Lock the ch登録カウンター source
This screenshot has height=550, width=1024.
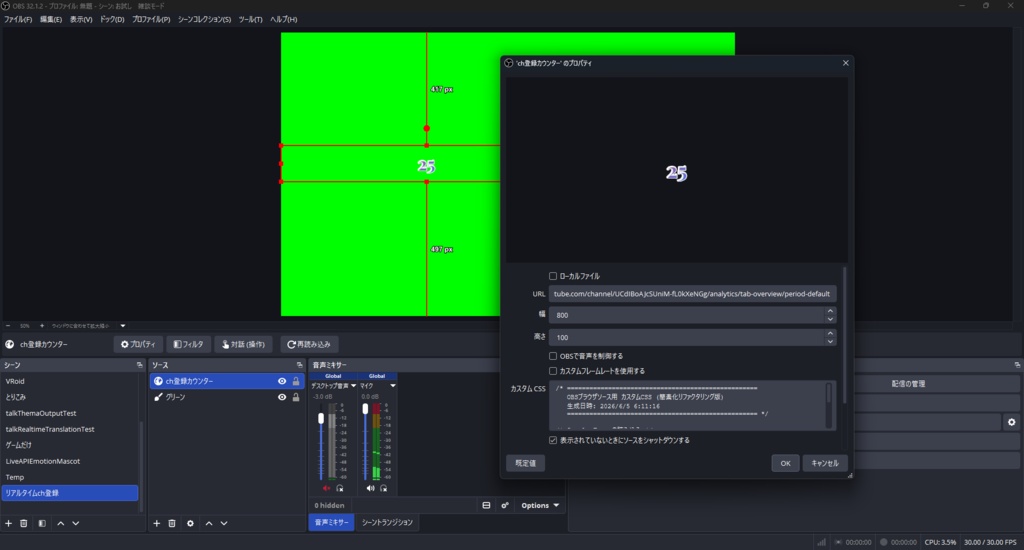pos(296,381)
